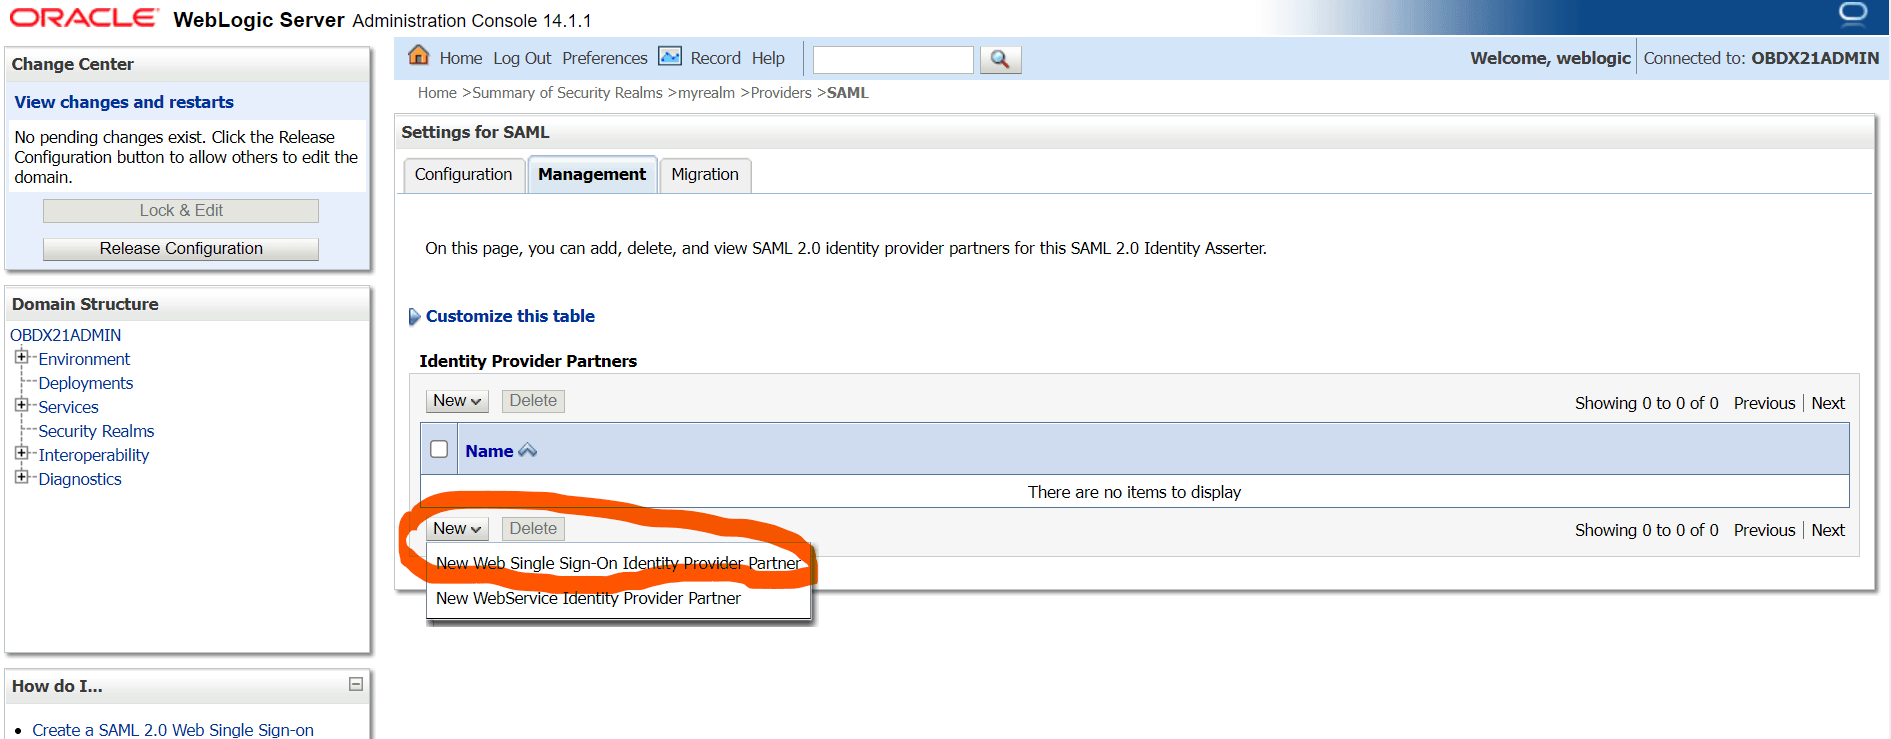Switch to the Configuration tab
This screenshot has width=1891, height=739.
tap(463, 174)
